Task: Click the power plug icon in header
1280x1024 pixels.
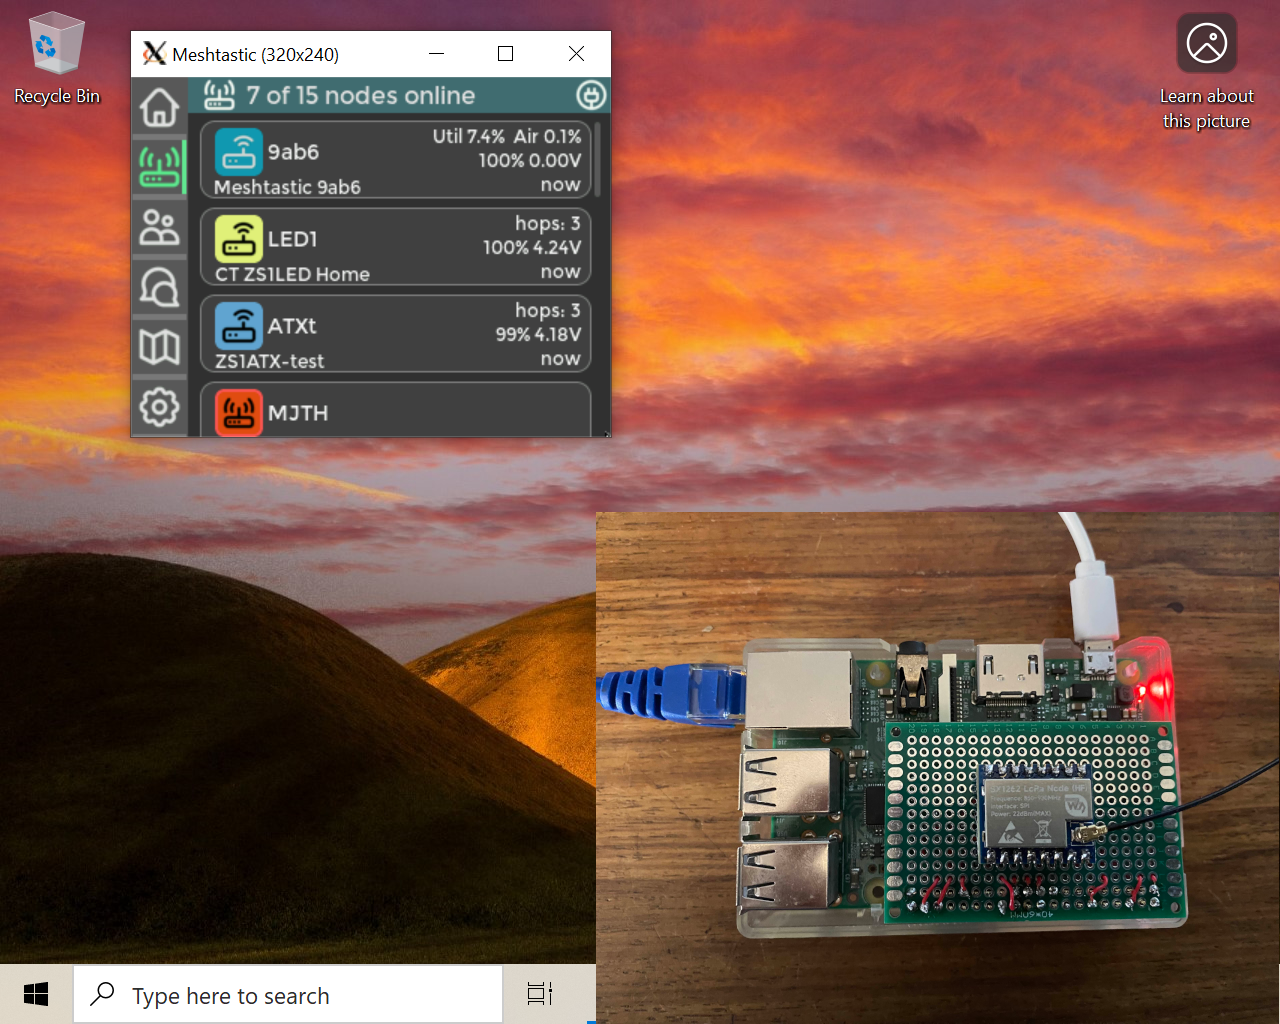Action: (591, 96)
